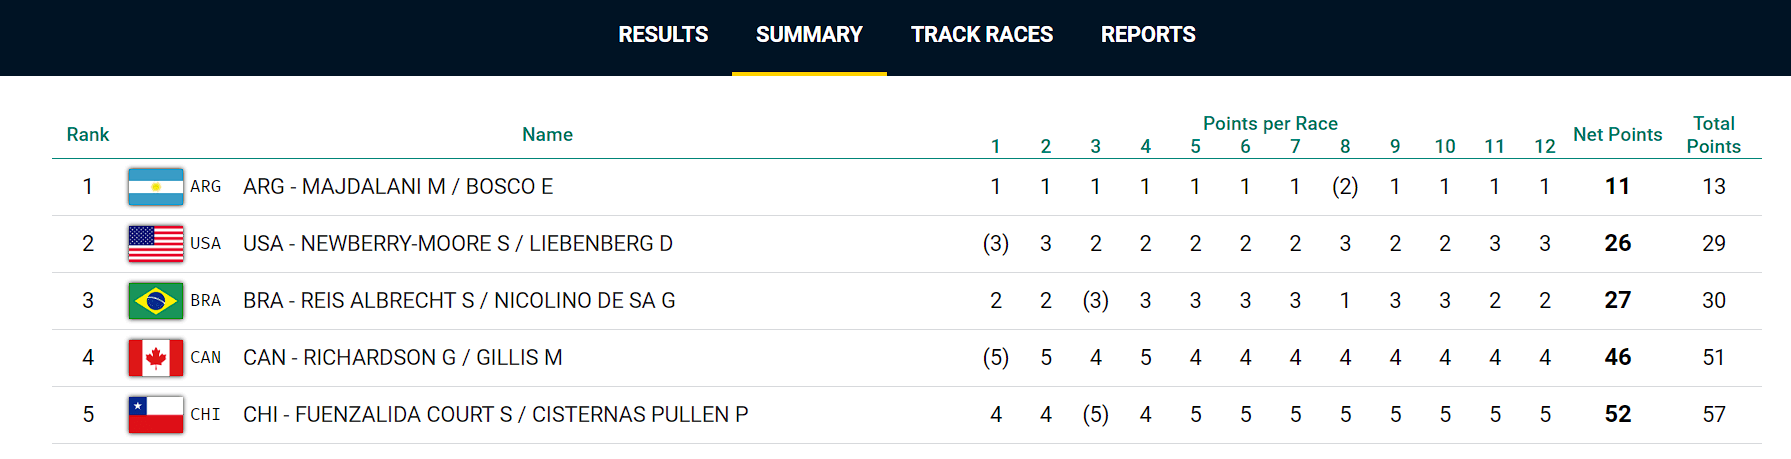This screenshot has height=459, width=1791.
Task: Click the Brazil flag icon
Action: click(156, 301)
